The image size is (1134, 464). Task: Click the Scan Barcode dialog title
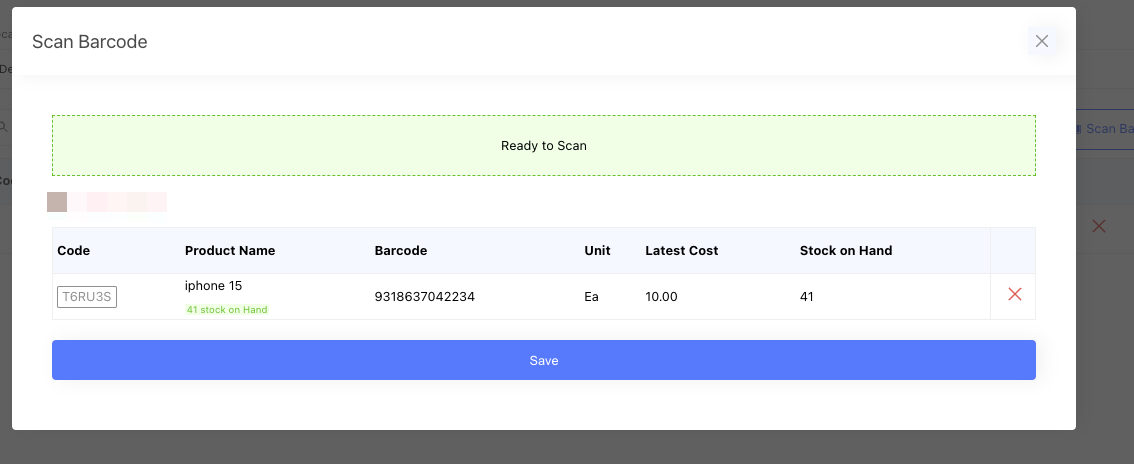(x=90, y=42)
